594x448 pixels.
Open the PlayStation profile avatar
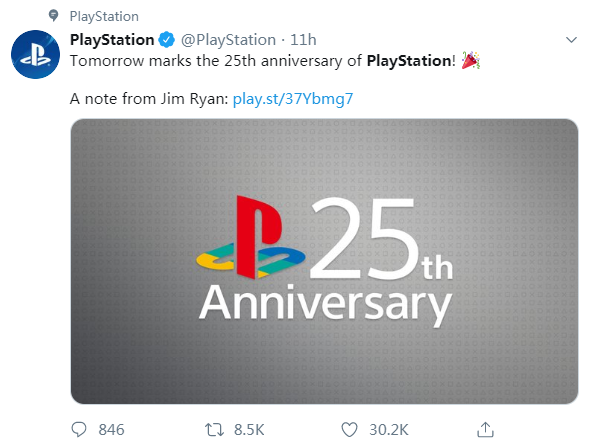click(35, 55)
